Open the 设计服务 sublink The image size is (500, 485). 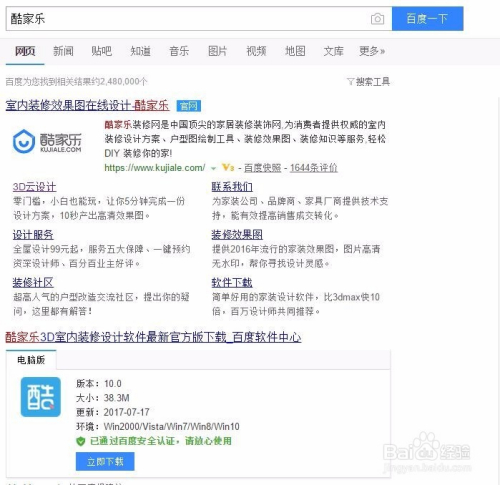click(x=33, y=235)
